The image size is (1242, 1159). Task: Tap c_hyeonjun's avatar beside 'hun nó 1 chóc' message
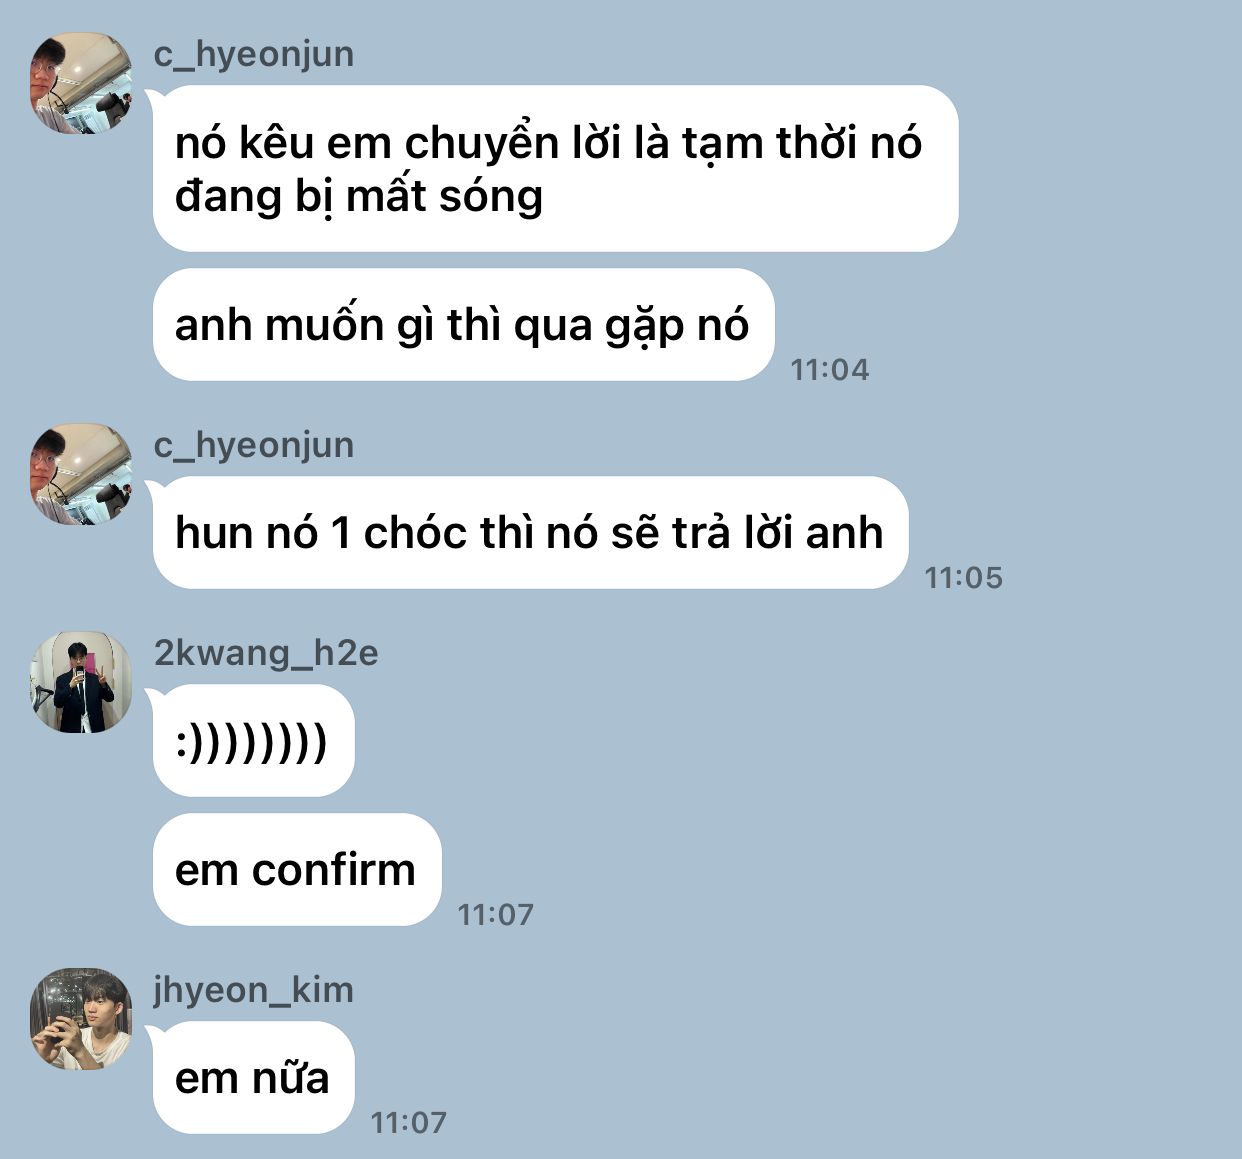point(81,474)
